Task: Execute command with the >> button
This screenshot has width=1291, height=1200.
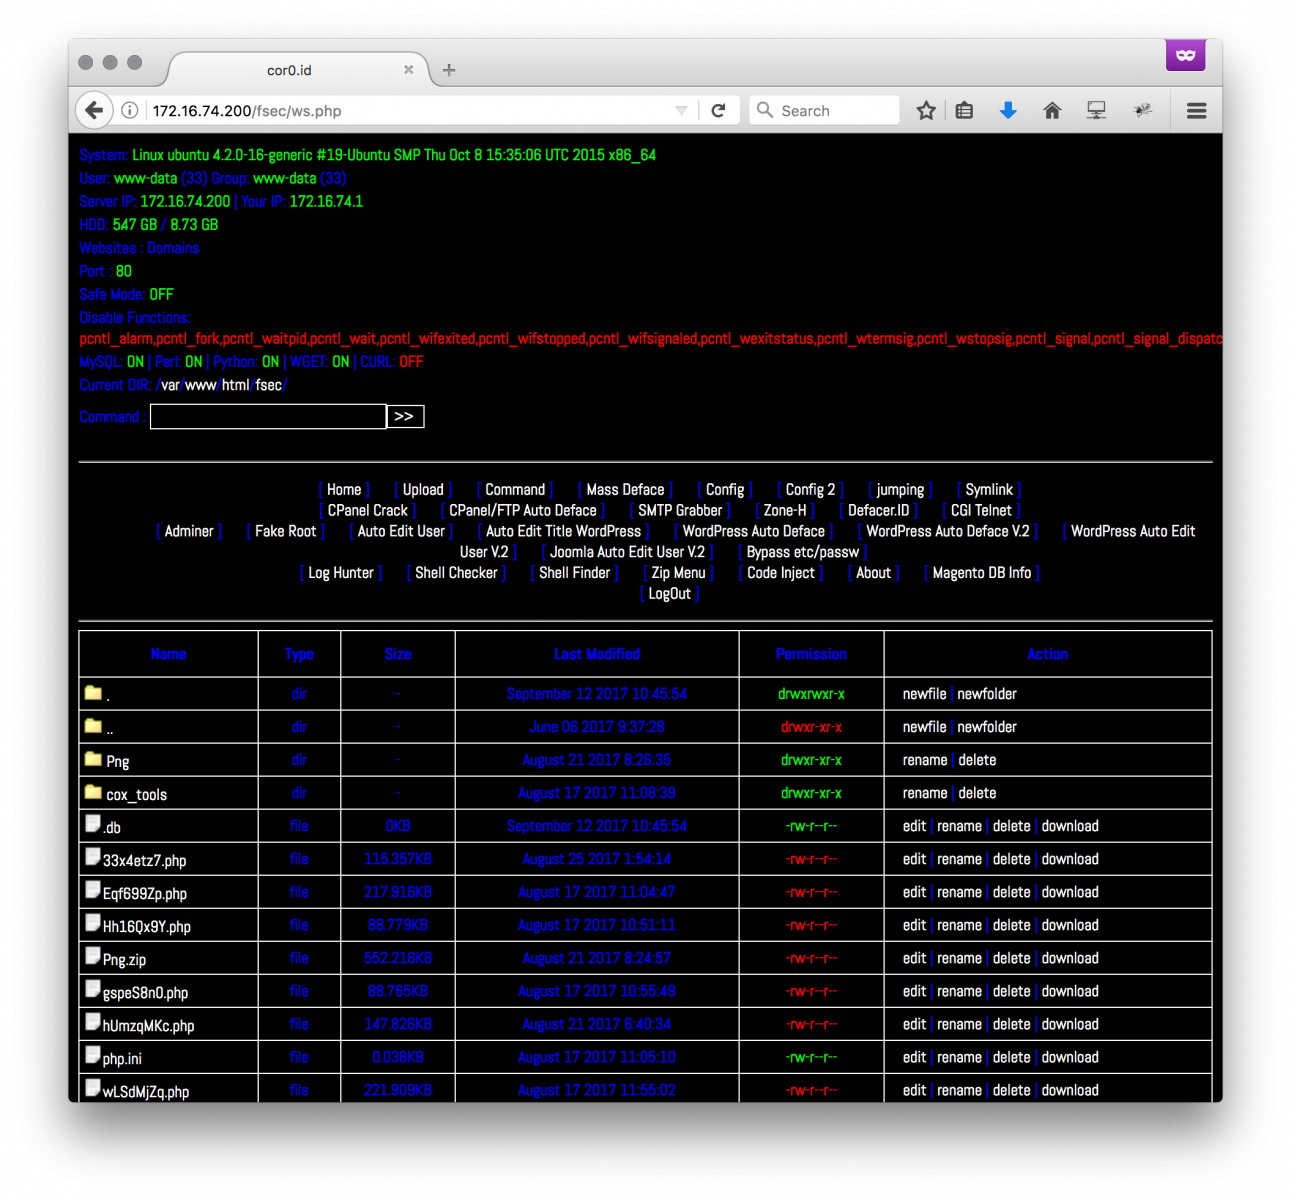Action: click(x=404, y=416)
